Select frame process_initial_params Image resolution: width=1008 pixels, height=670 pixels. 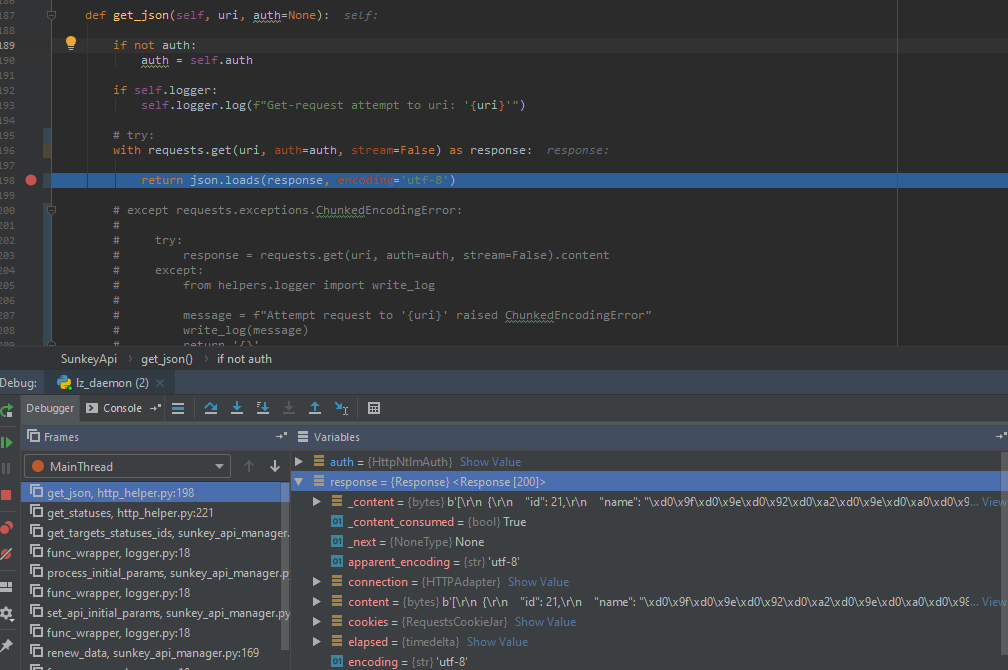click(x=154, y=572)
